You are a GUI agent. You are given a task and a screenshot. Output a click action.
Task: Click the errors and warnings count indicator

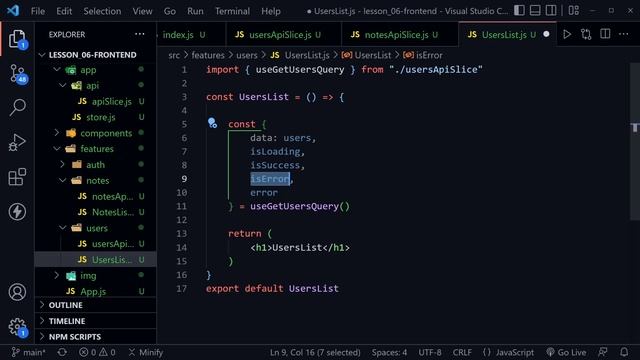coord(97,352)
